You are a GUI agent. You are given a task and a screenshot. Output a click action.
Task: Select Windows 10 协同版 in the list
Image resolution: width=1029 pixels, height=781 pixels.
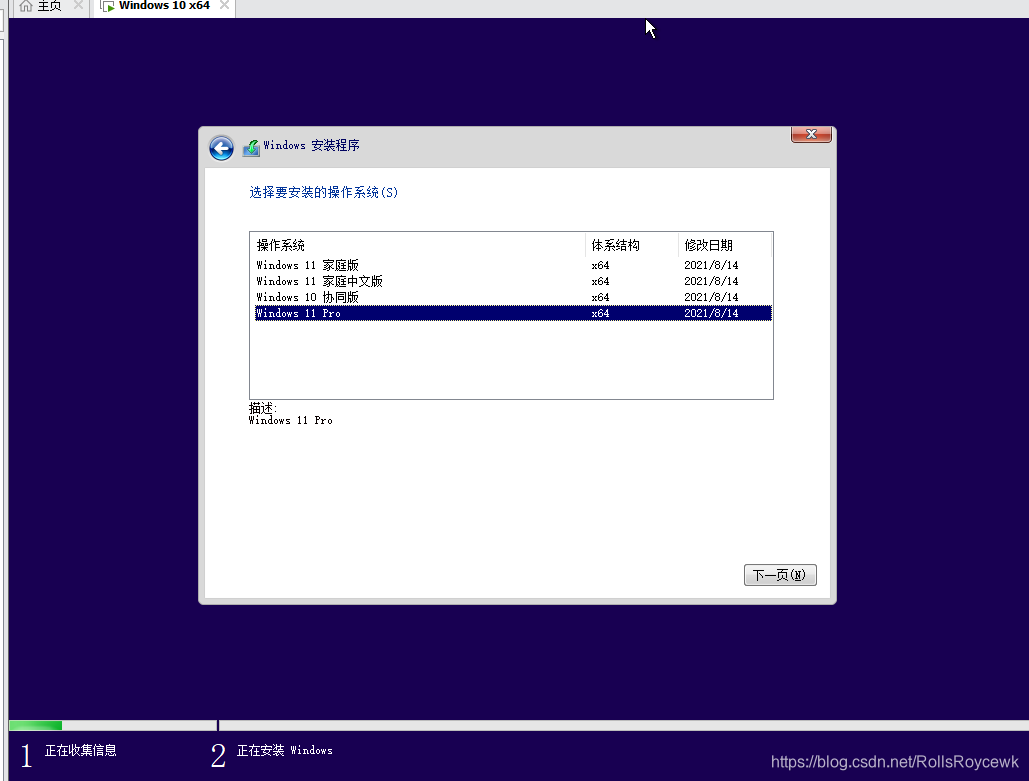point(513,297)
